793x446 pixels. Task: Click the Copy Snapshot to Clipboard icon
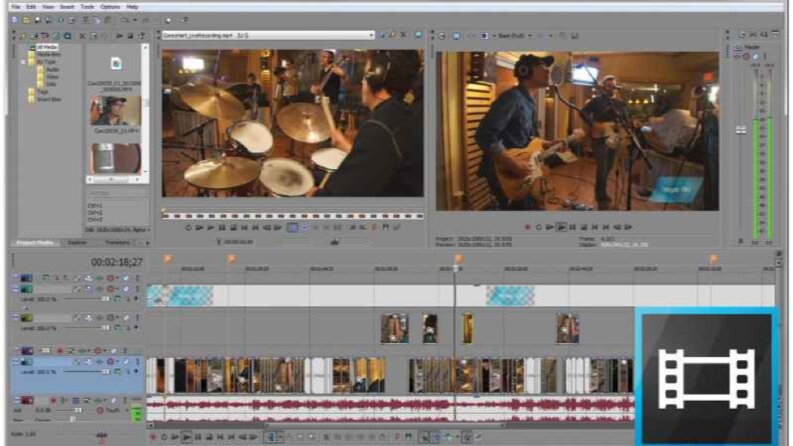coord(563,36)
